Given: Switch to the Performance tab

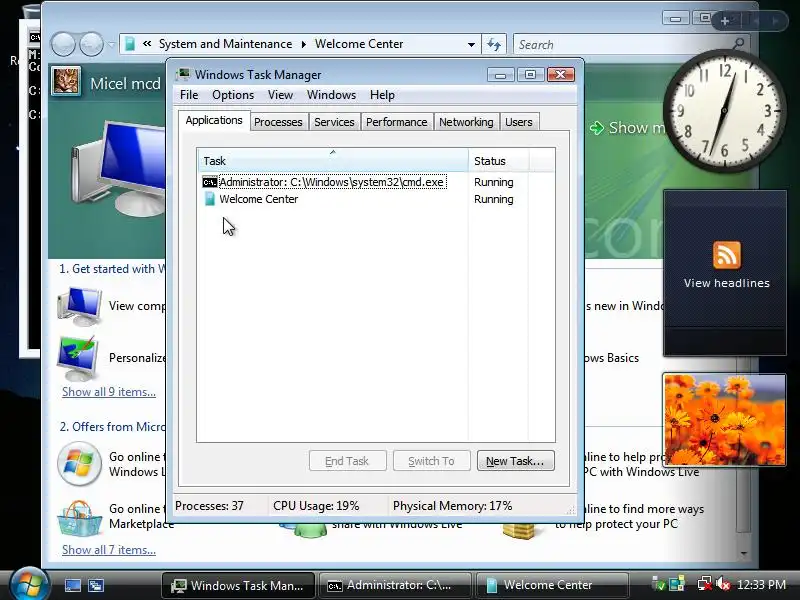Looking at the screenshot, I should pos(396,122).
